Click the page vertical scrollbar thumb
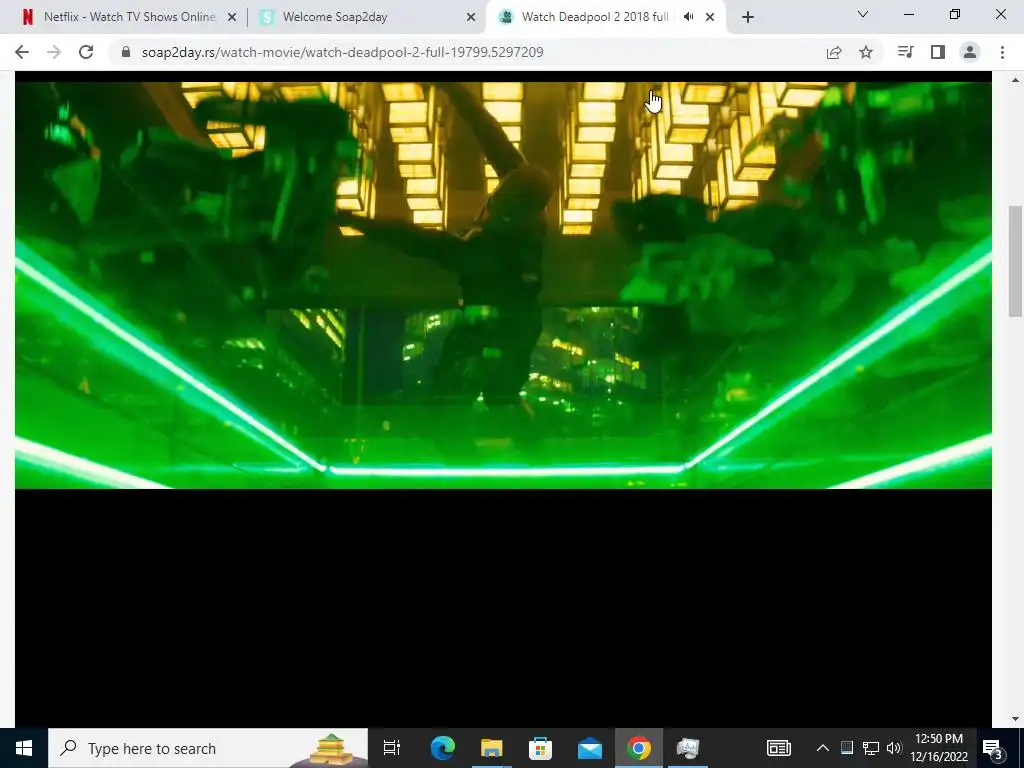The height and width of the screenshot is (768, 1024). coord(1015,261)
